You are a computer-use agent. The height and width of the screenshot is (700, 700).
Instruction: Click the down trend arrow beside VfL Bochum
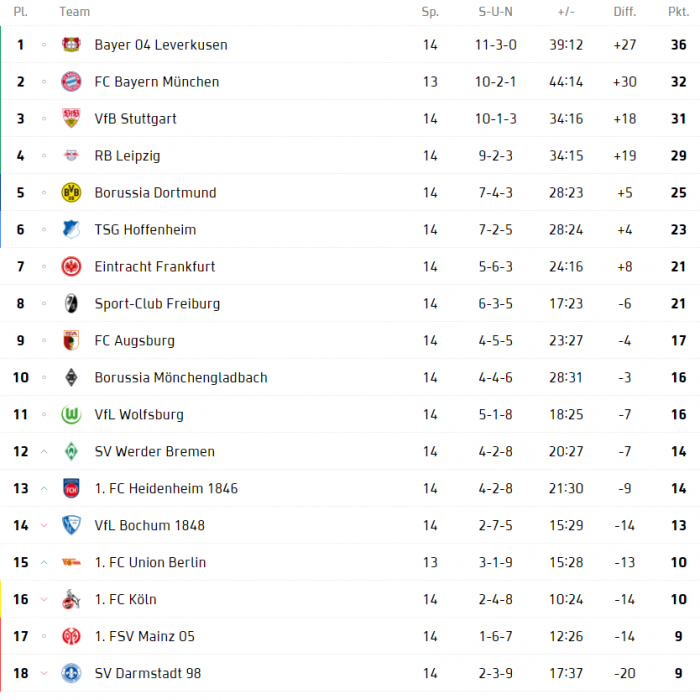[44, 525]
